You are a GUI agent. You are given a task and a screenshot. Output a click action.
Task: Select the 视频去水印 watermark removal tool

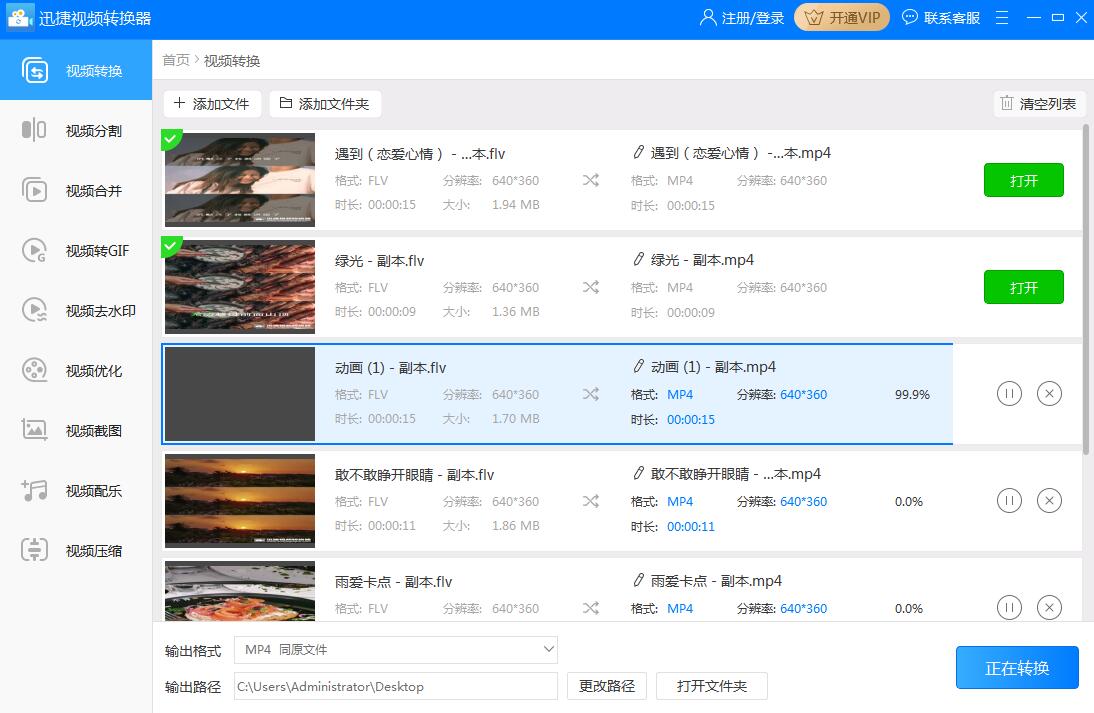coord(75,310)
